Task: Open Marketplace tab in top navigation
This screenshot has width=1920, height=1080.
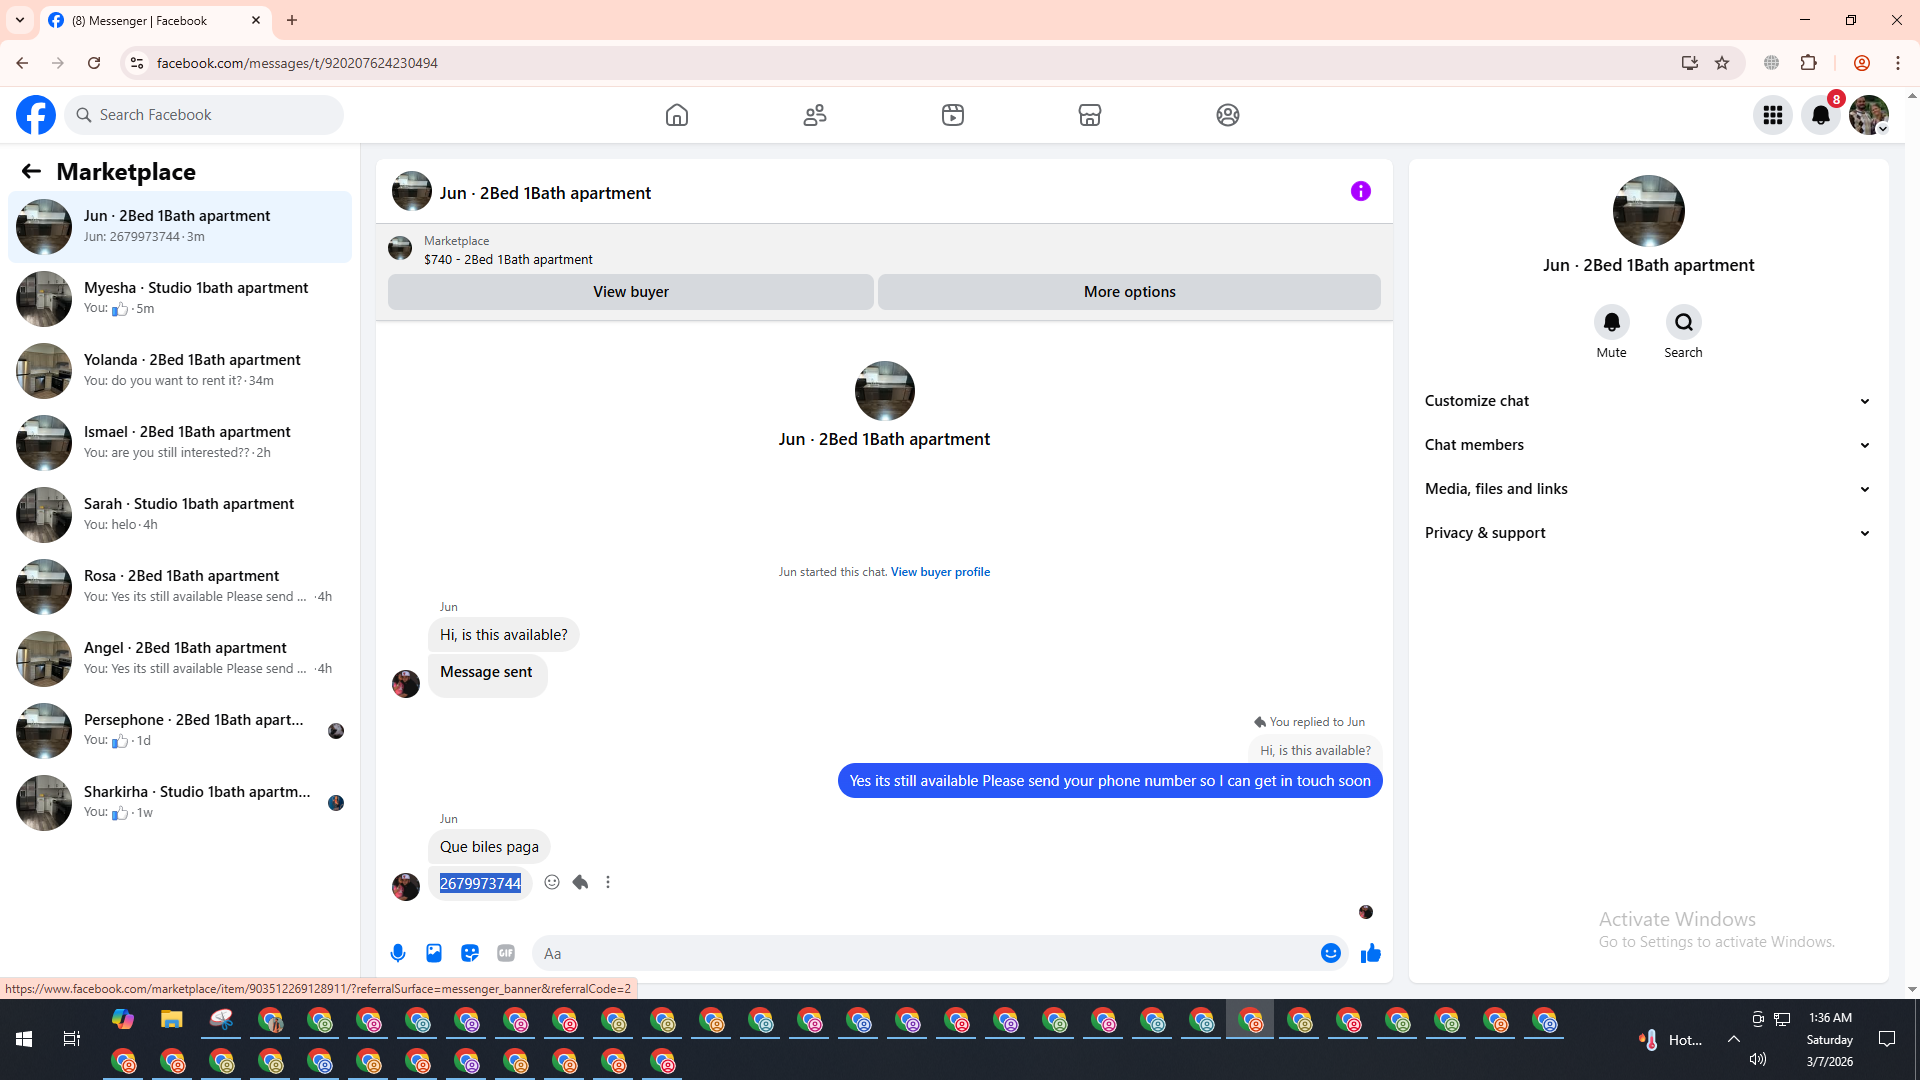Action: point(1089,115)
